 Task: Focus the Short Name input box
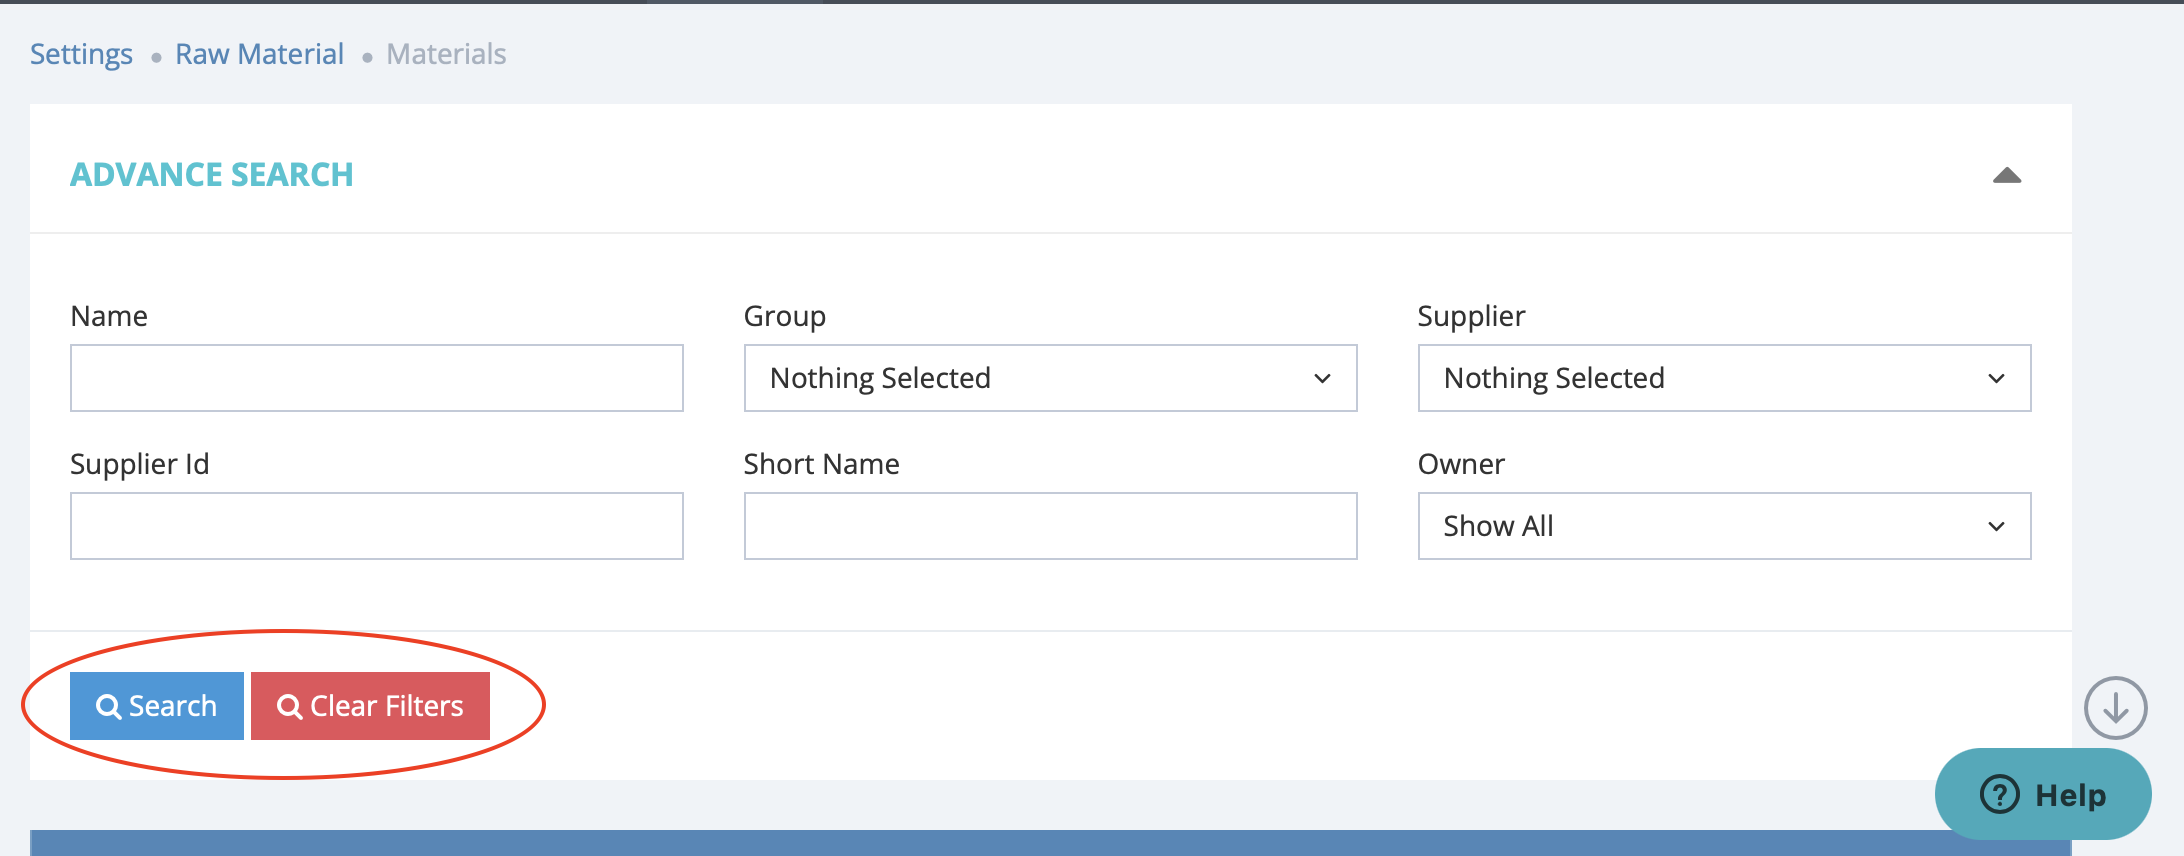1049,526
